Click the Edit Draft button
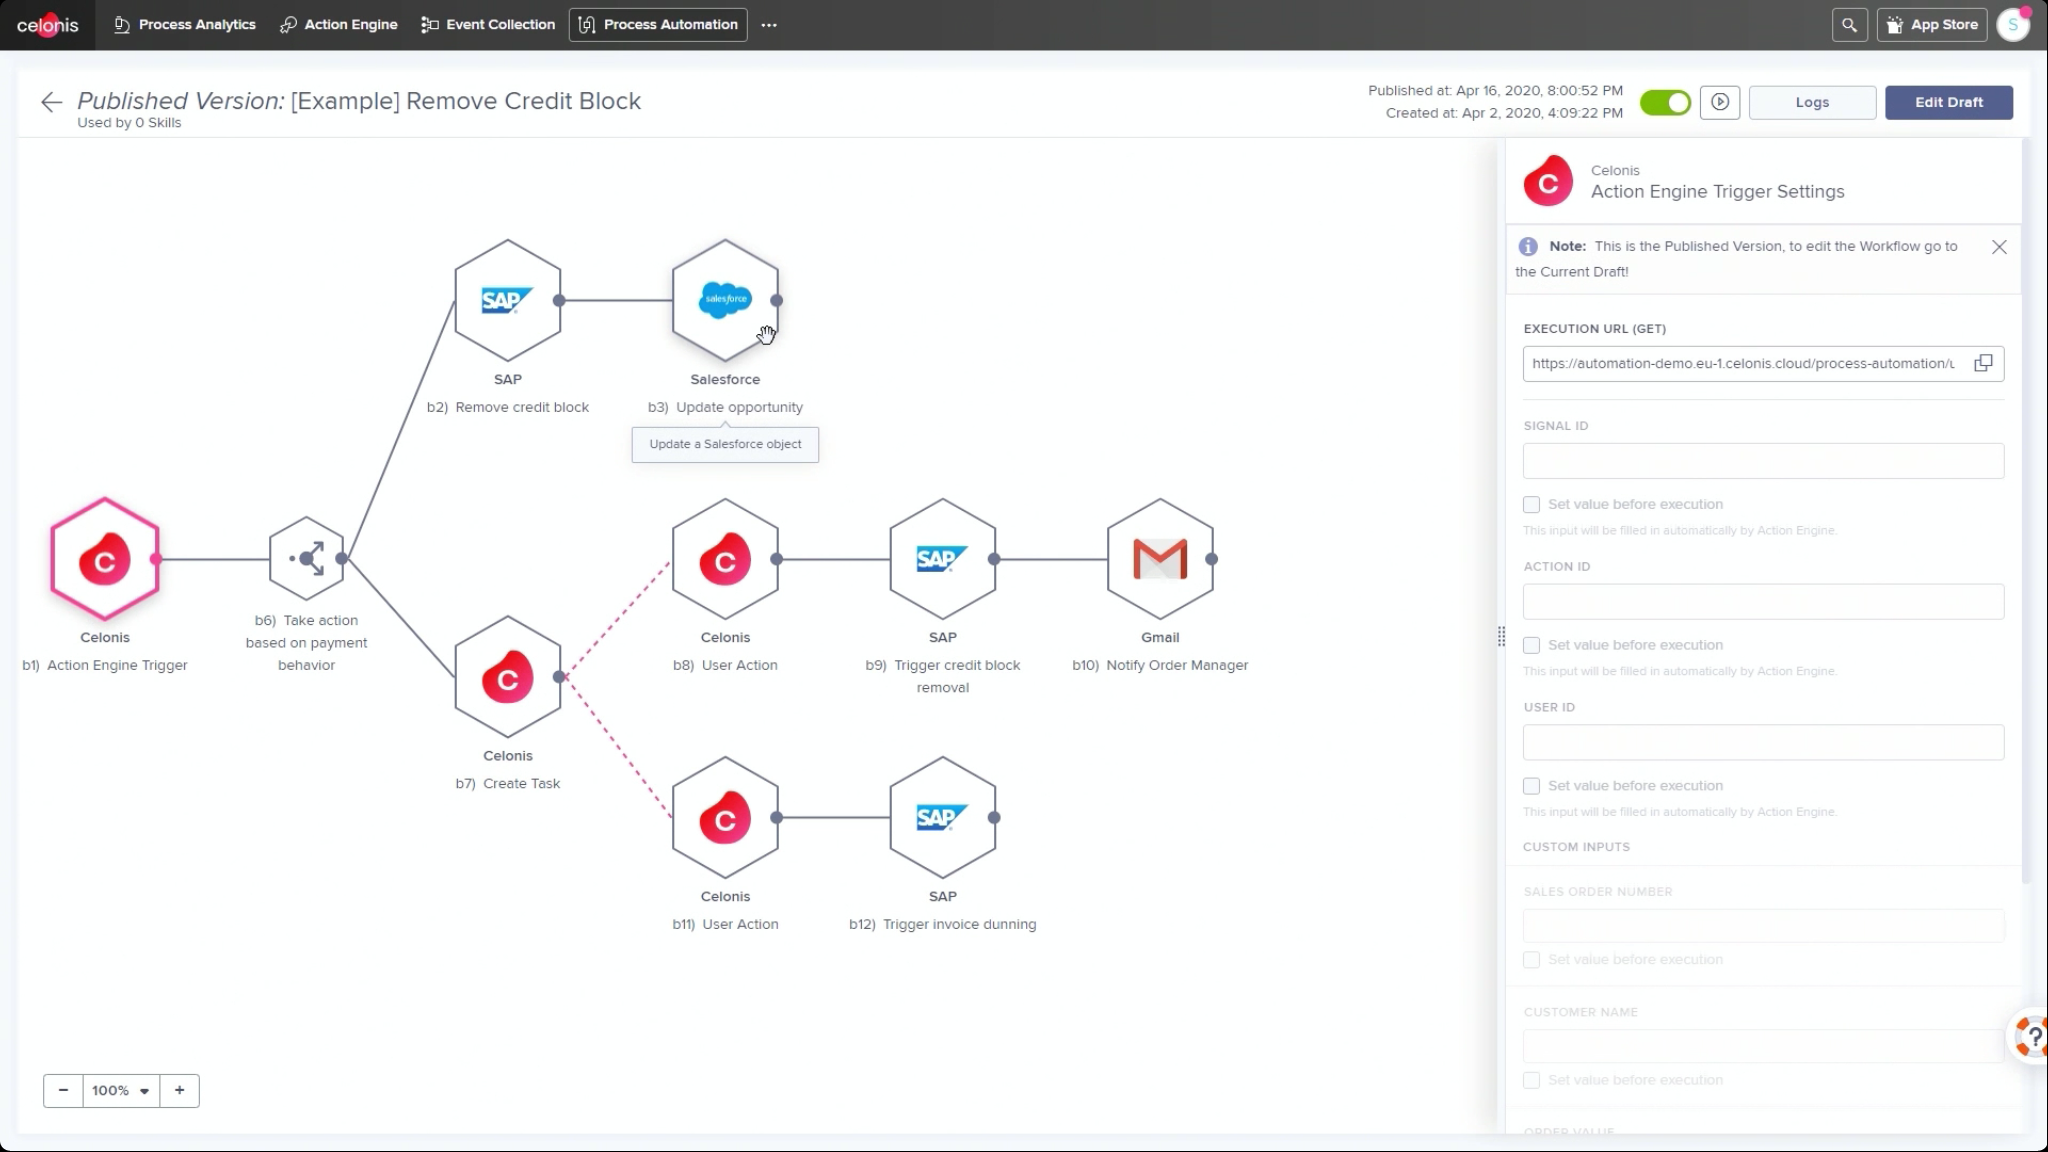This screenshot has height=1152, width=2048. coord(1948,102)
